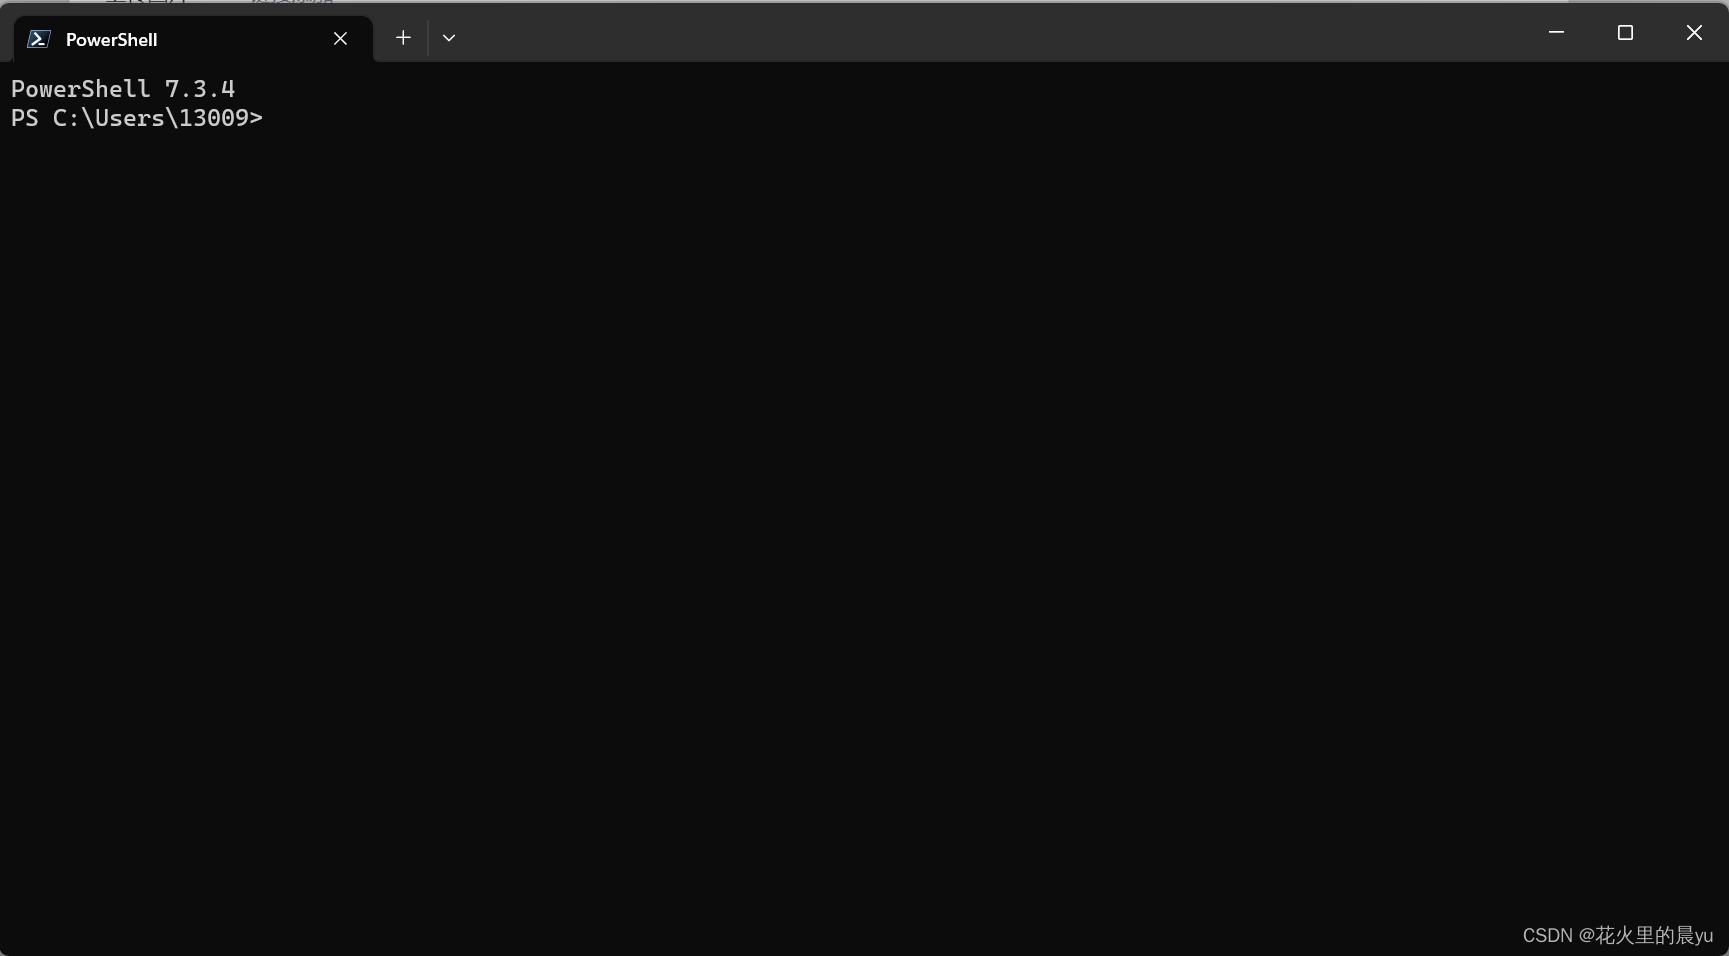Select the PowerShell tab
The width and height of the screenshot is (1729, 956).
150,40
